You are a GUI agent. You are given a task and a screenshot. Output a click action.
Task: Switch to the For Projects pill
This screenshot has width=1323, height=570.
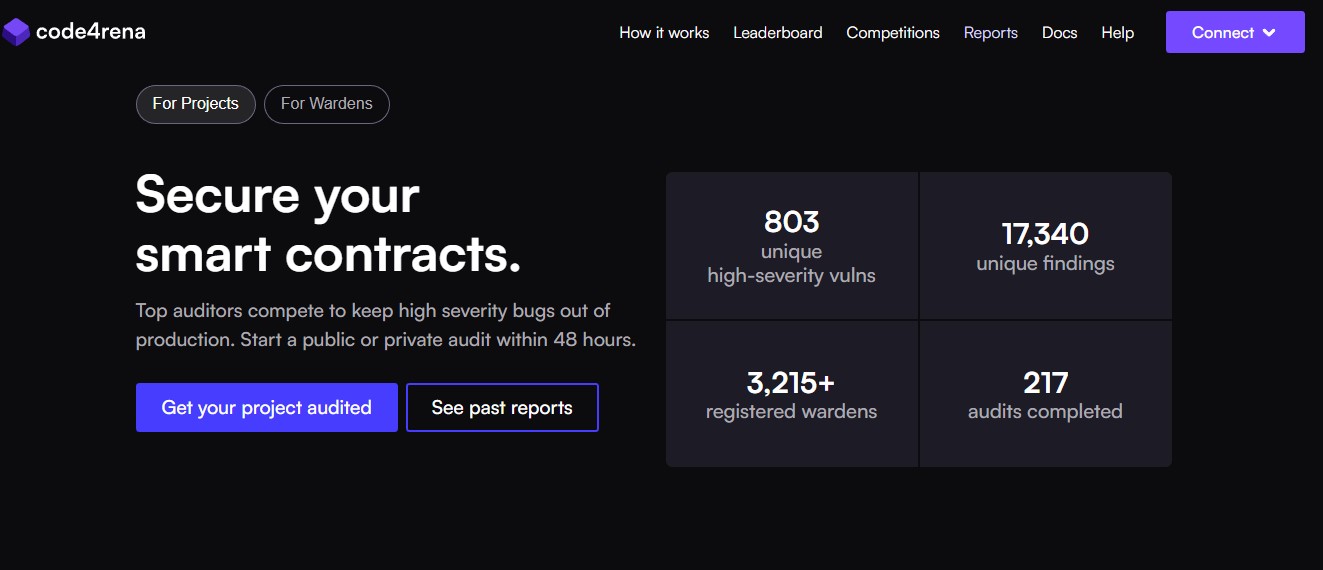tap(196, 104)
